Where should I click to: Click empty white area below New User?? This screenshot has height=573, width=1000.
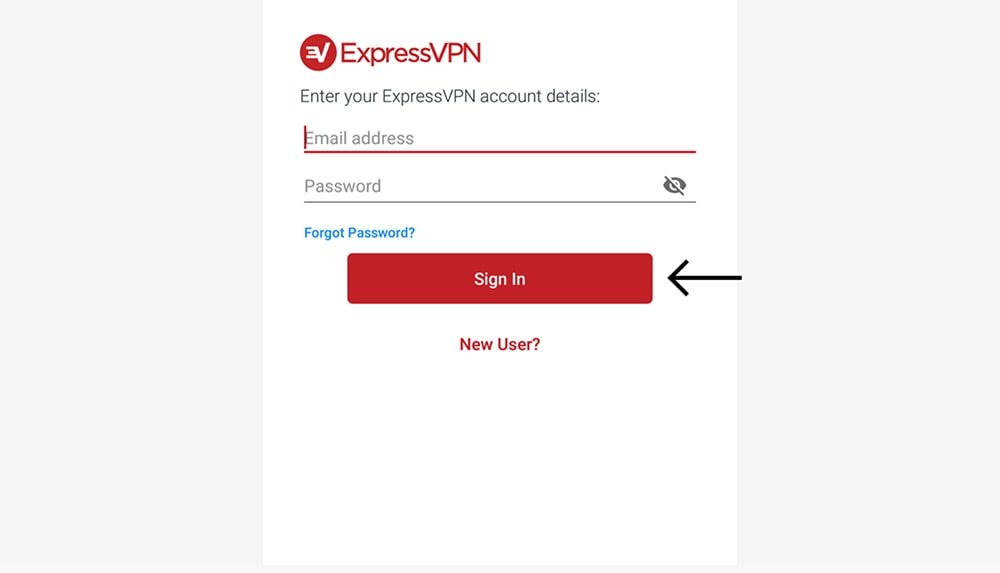tap(499, 459)
